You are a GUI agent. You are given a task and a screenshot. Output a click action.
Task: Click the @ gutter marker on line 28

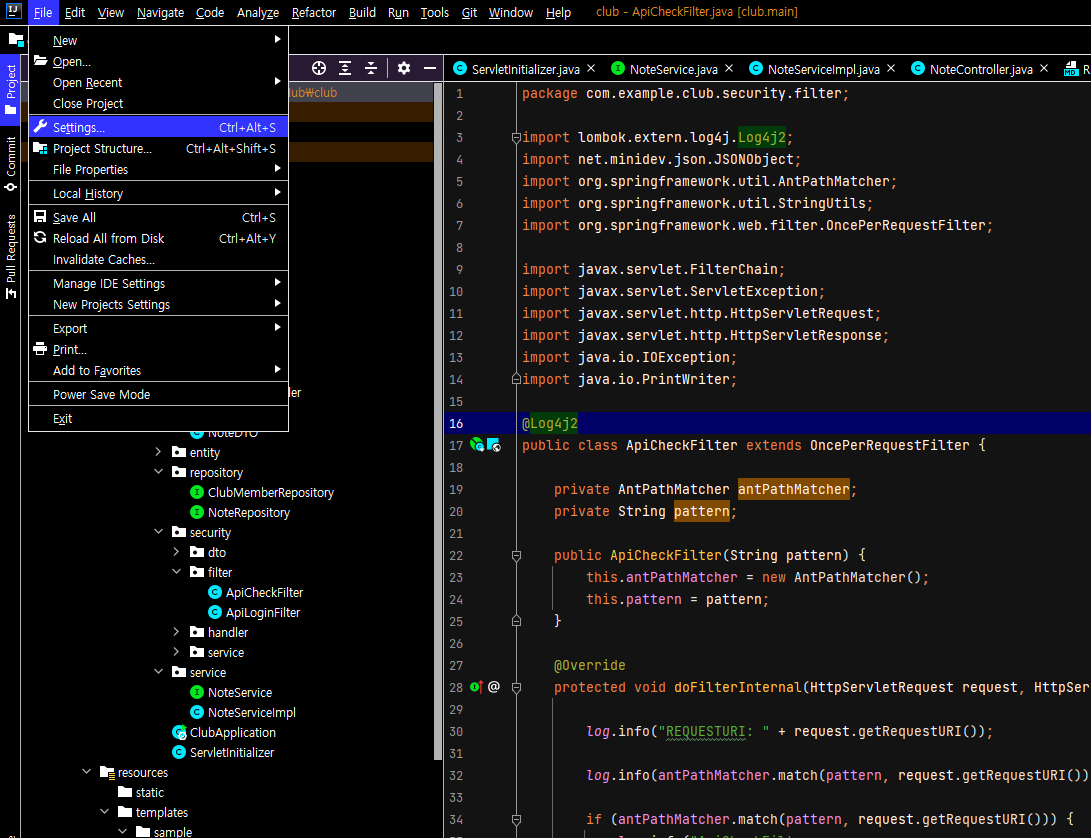[494, 687]
